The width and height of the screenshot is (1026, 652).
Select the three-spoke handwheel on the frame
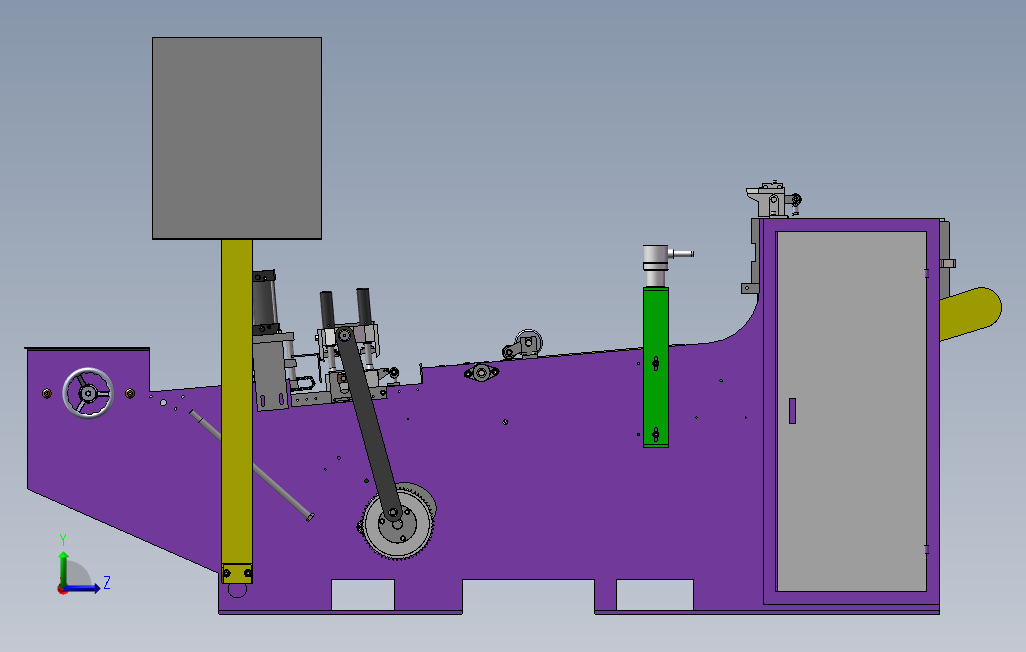coord(88,393)
